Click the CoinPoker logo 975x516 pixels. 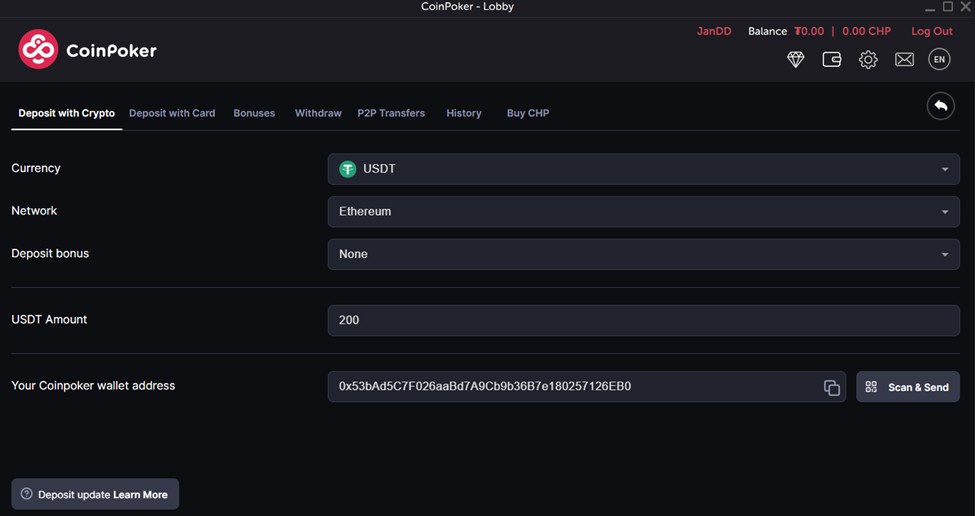[88, 50]
